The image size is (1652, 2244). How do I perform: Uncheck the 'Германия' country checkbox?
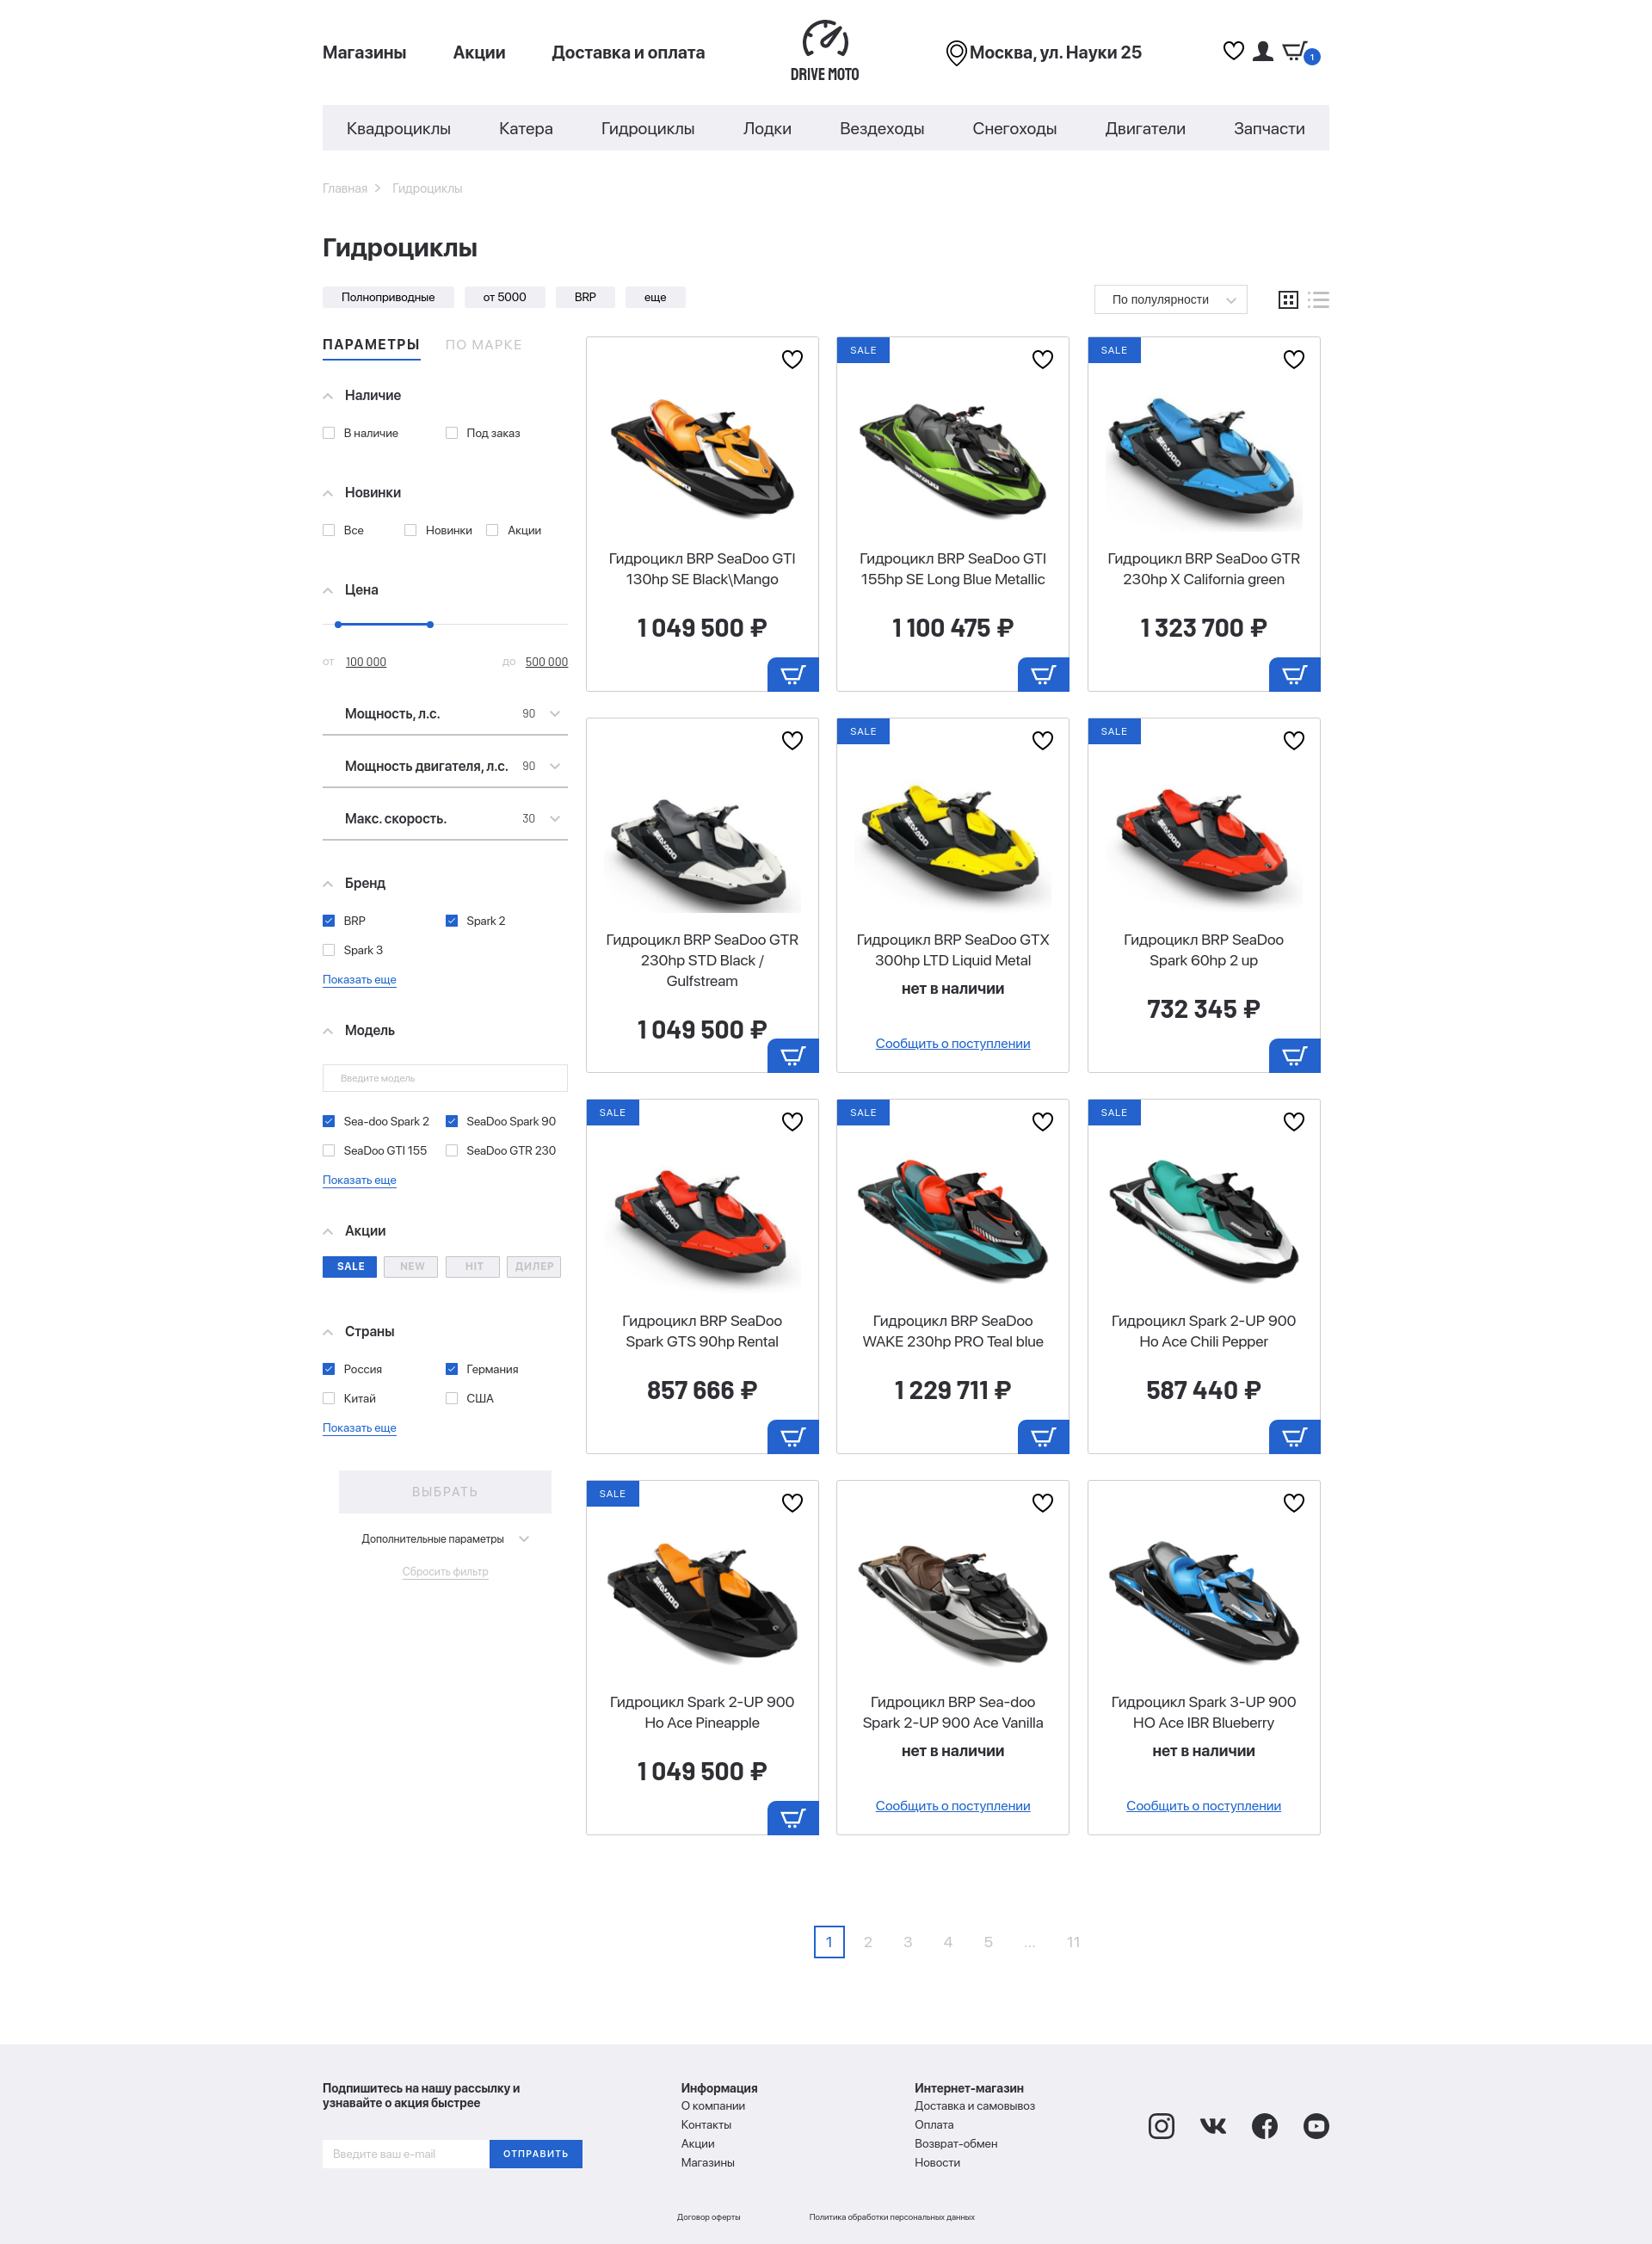pyautogui.click(x=452, y=1369)
